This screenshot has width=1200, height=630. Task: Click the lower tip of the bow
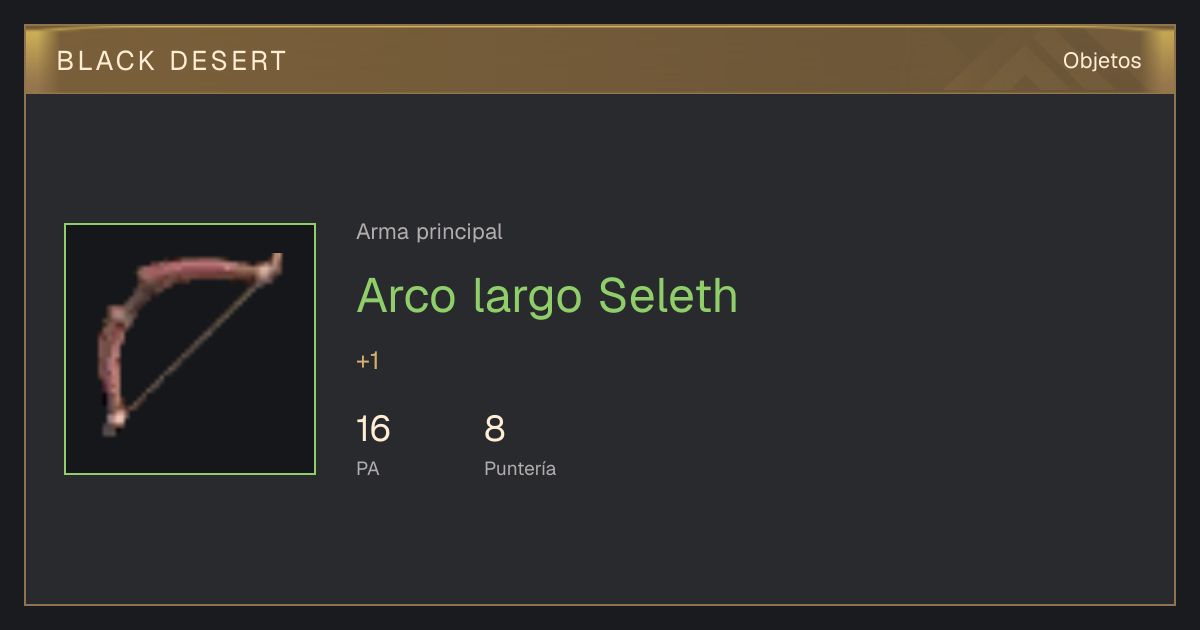click(x=113, y=421)
